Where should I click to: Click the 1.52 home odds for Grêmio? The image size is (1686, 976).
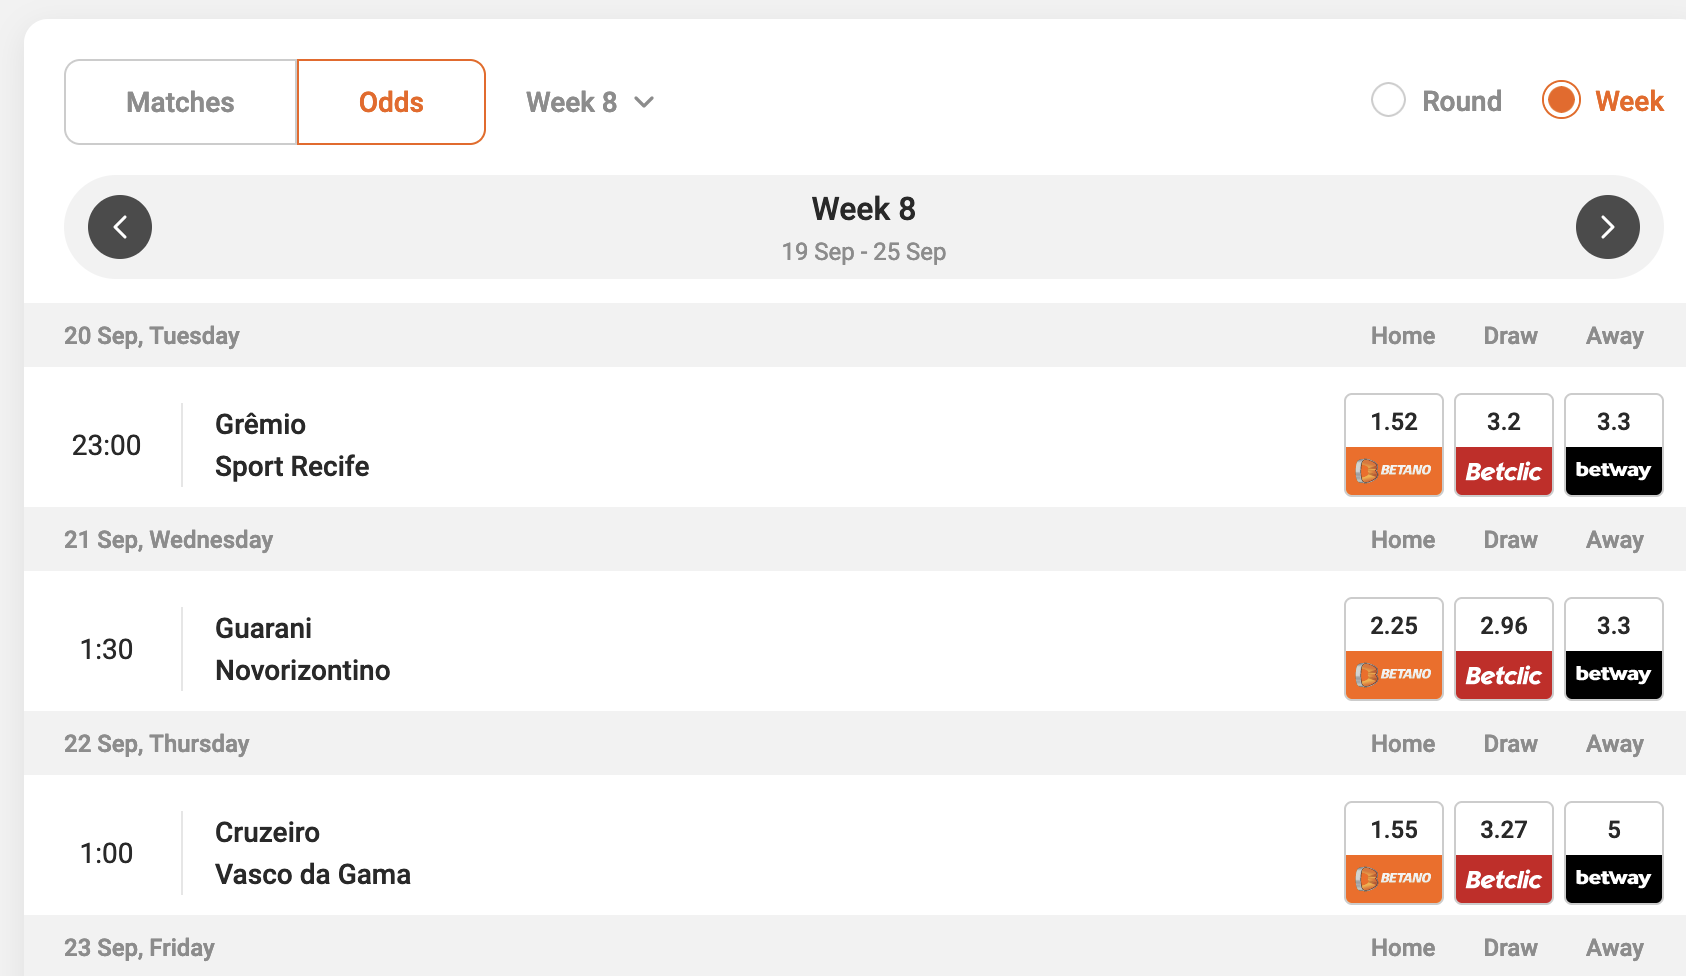point(1393,422)
